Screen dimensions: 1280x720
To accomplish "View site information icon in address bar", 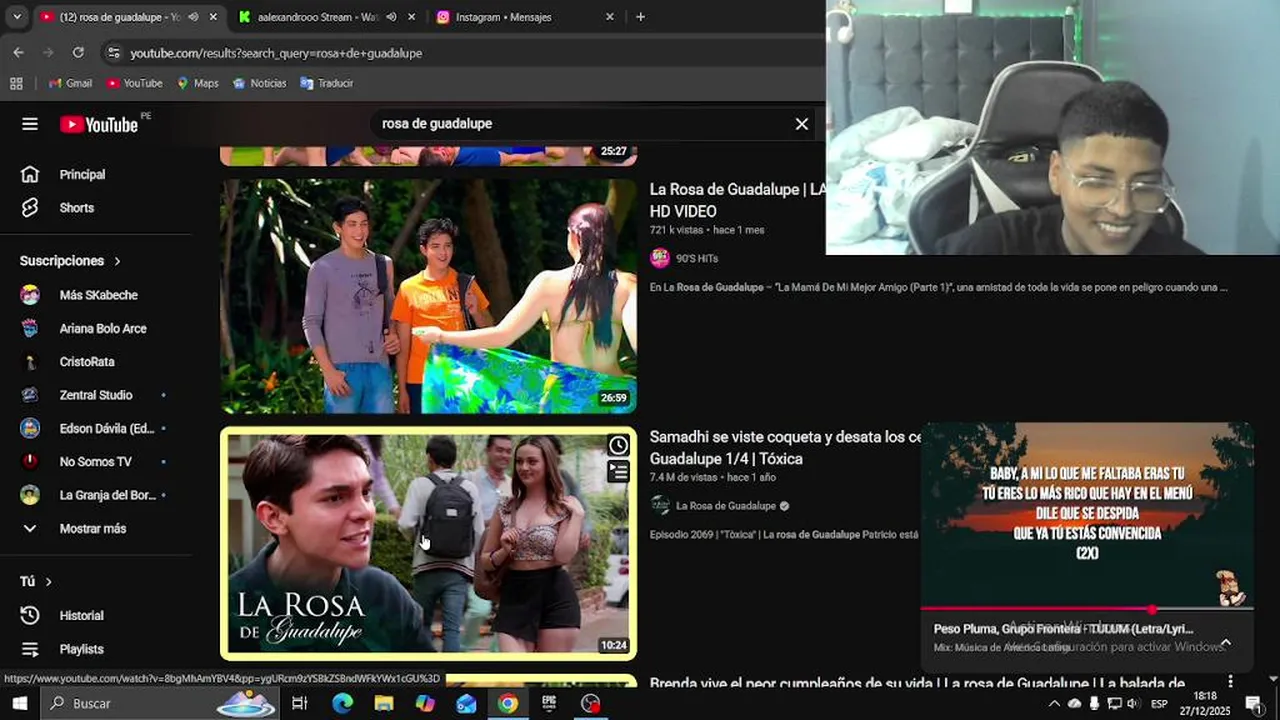I will 113,53.
